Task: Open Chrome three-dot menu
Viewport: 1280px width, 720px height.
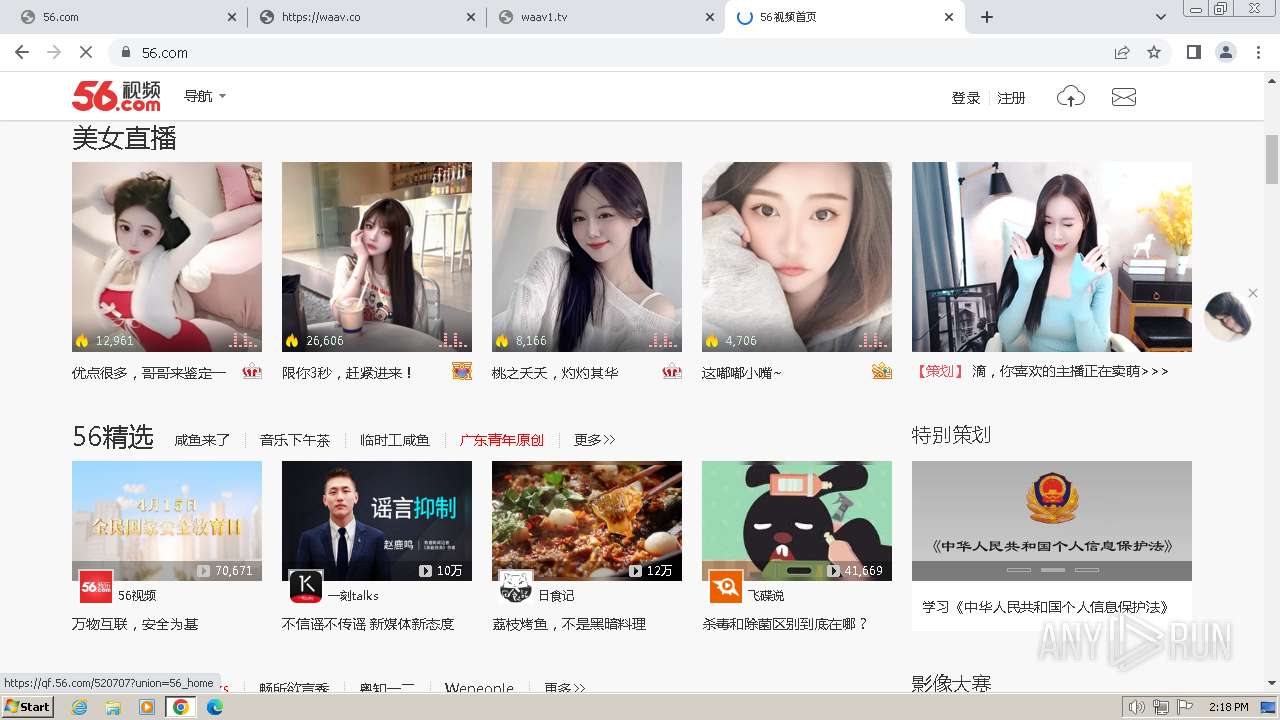Action: [1259, 52]
